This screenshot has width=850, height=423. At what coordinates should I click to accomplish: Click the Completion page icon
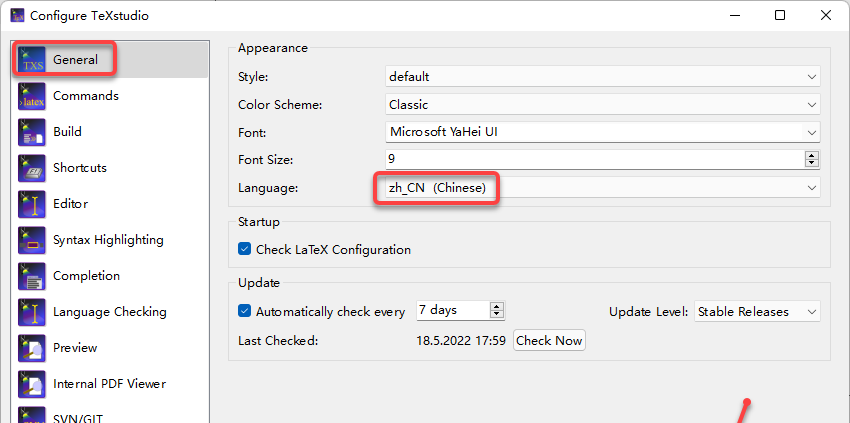[x=31, y=276]
